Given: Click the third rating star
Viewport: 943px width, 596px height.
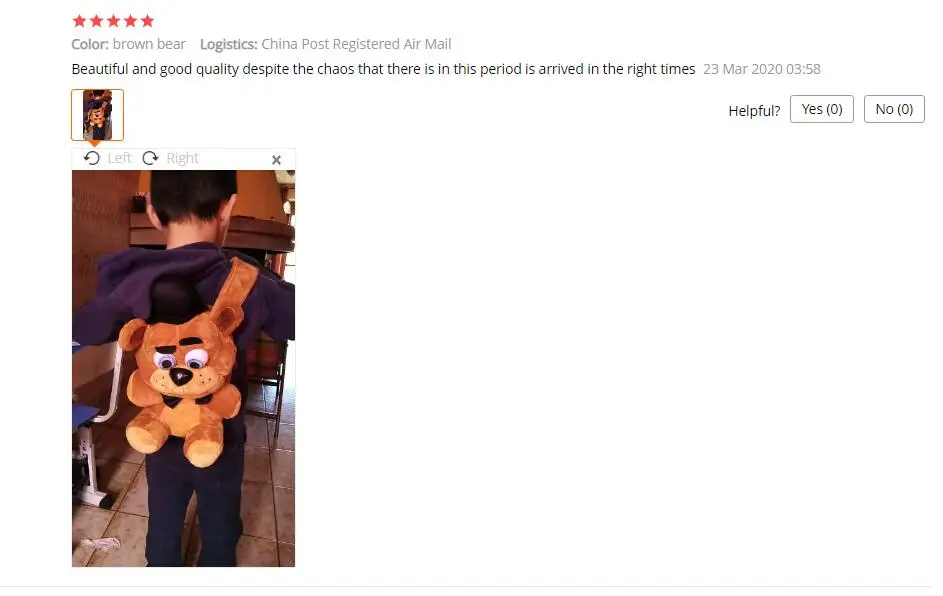Looking at the screenshot, I should [x=113, y=21].
